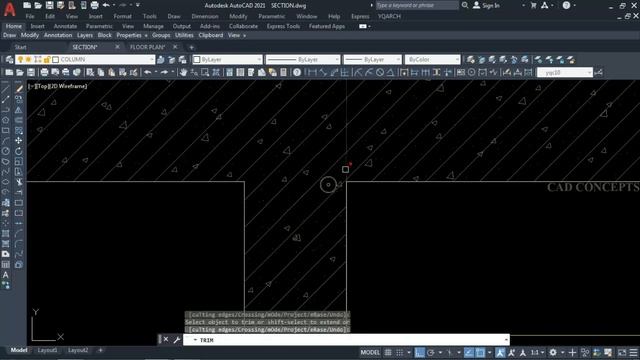Click the Save icon in standard toolbar
Viewport: 640px width, 360px height.
pyautogui.click(x=31, y=73)
